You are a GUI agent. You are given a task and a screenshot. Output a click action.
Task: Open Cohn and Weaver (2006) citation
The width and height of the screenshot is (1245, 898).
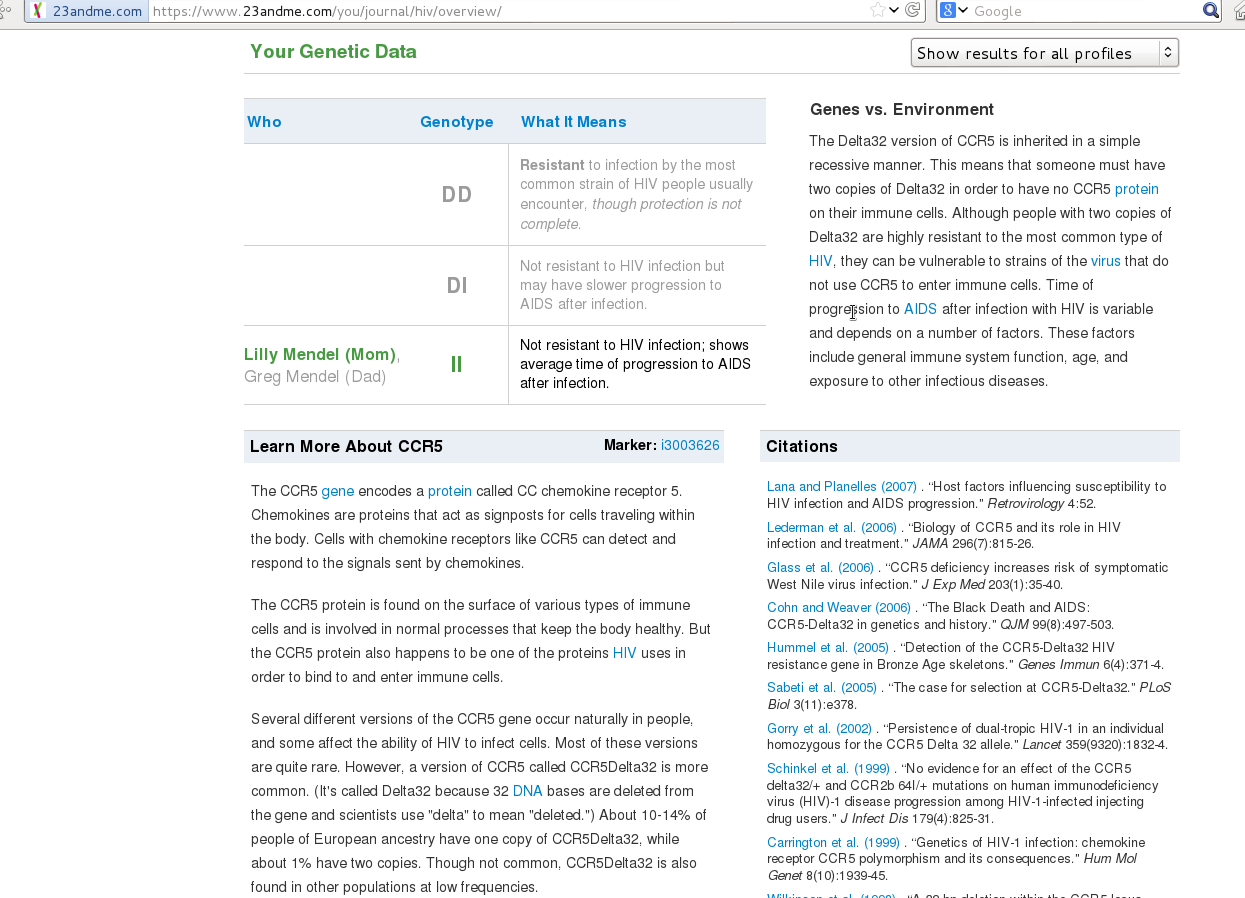(x=839, y=608)
